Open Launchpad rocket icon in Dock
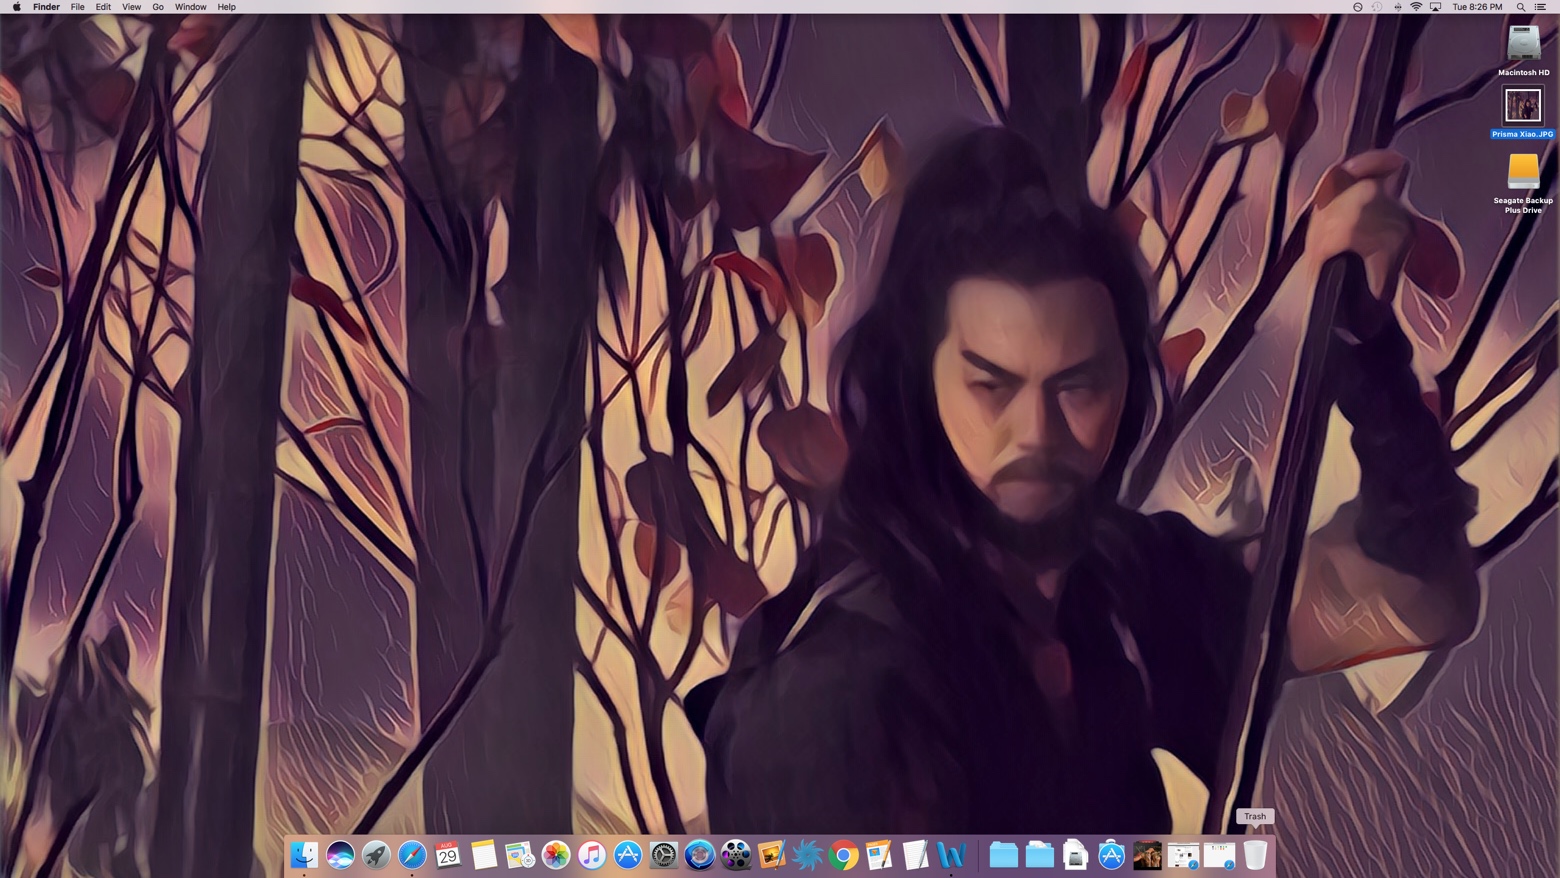1560x878 pixels. point(376,855)
